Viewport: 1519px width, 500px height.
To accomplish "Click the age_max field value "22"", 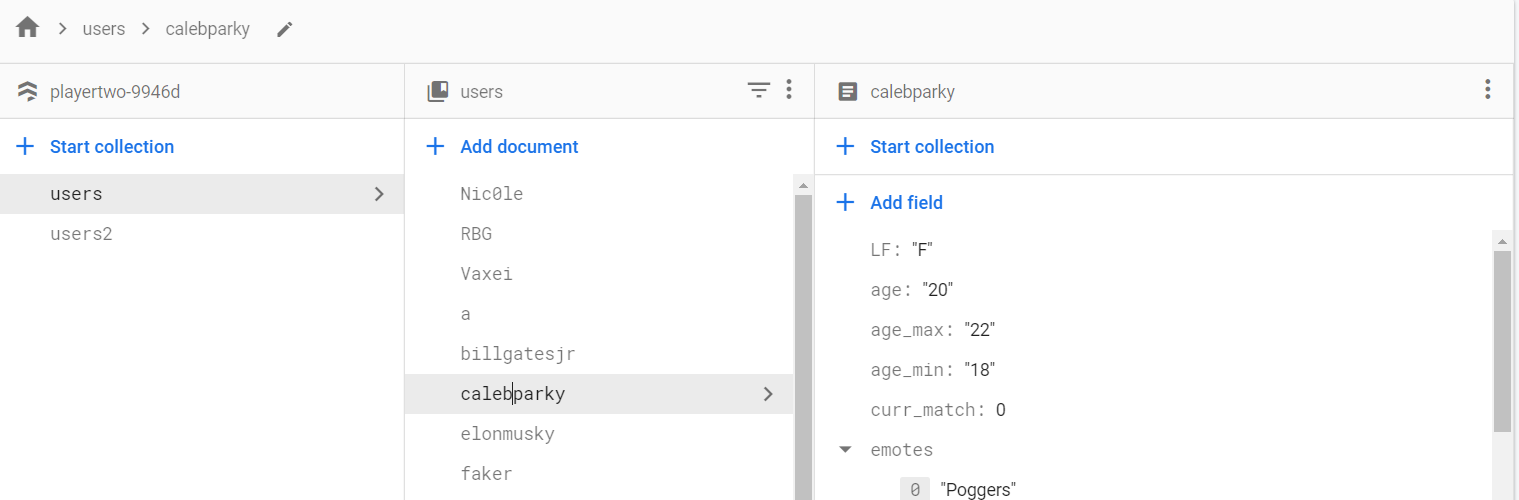I will (x=980, y=330).
